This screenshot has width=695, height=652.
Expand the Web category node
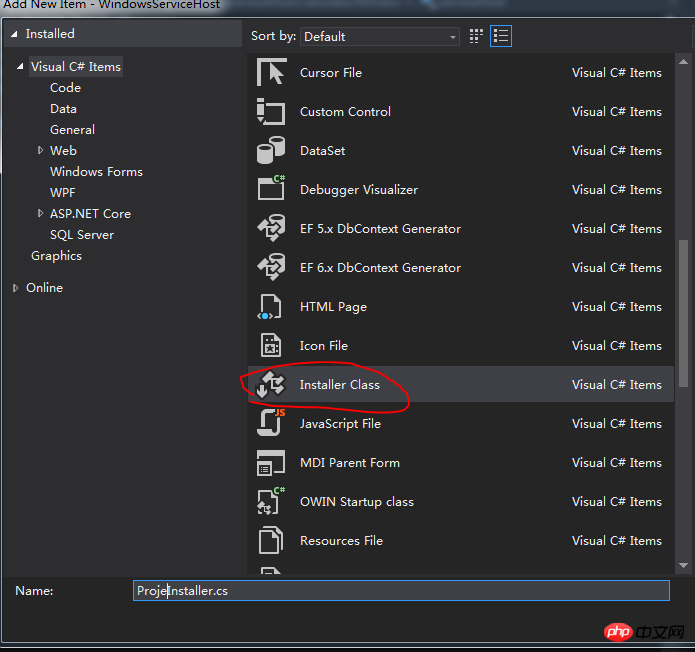click(40, 150)
